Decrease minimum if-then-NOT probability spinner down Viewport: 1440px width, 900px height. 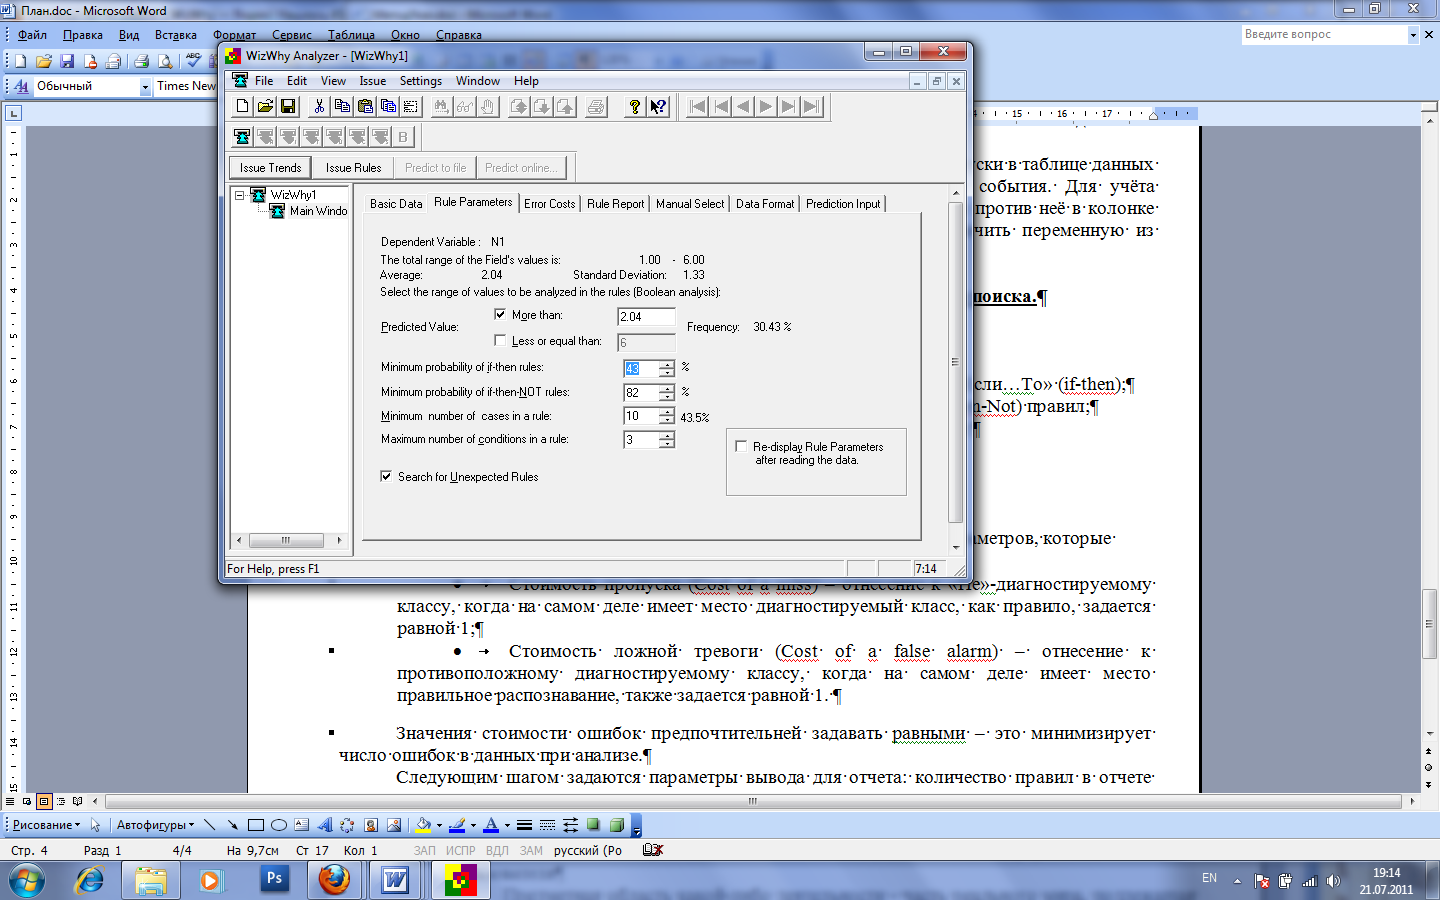point(667,397)
